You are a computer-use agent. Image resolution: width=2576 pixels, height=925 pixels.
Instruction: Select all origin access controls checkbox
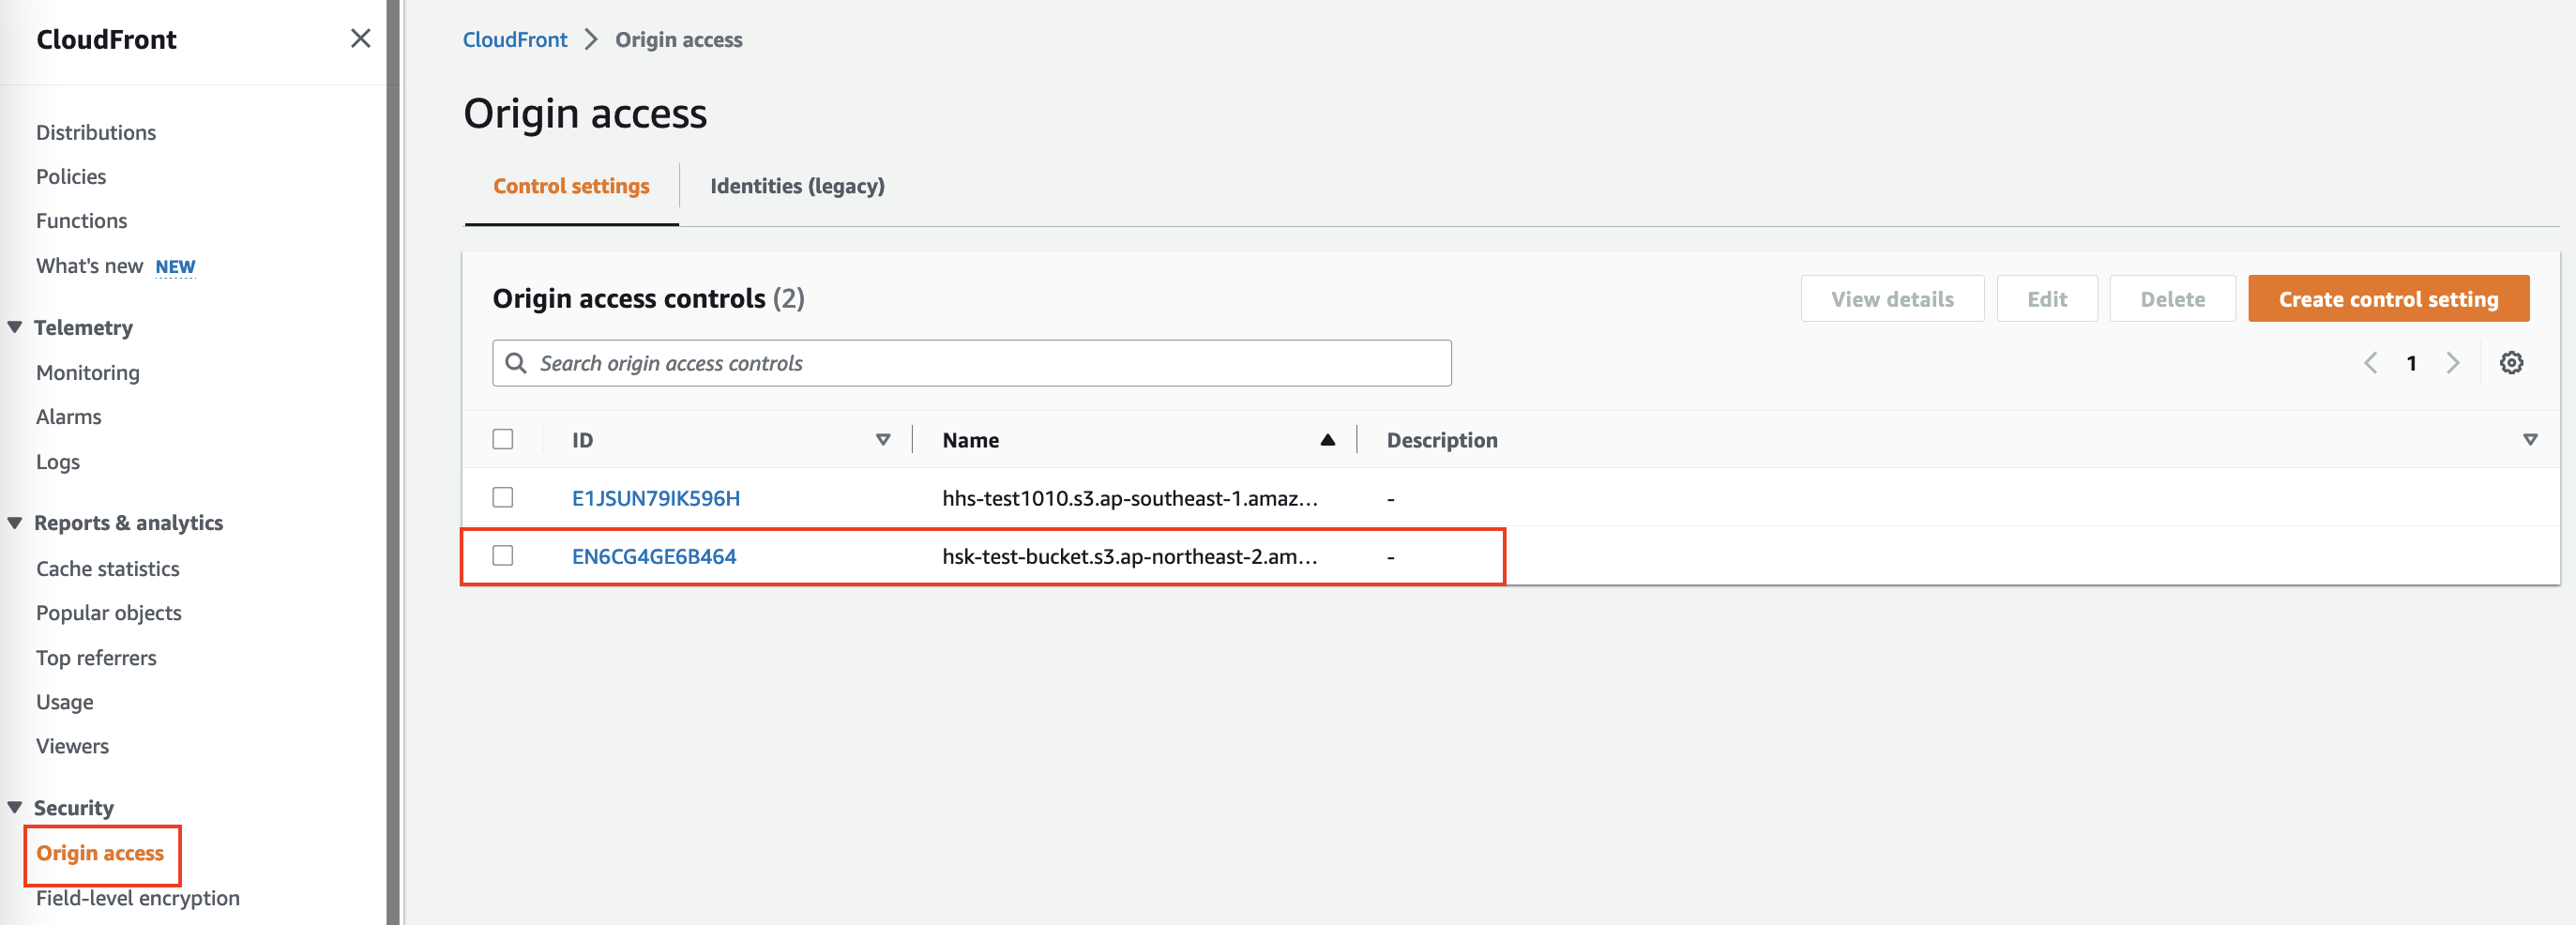click(x=503, y=439)
